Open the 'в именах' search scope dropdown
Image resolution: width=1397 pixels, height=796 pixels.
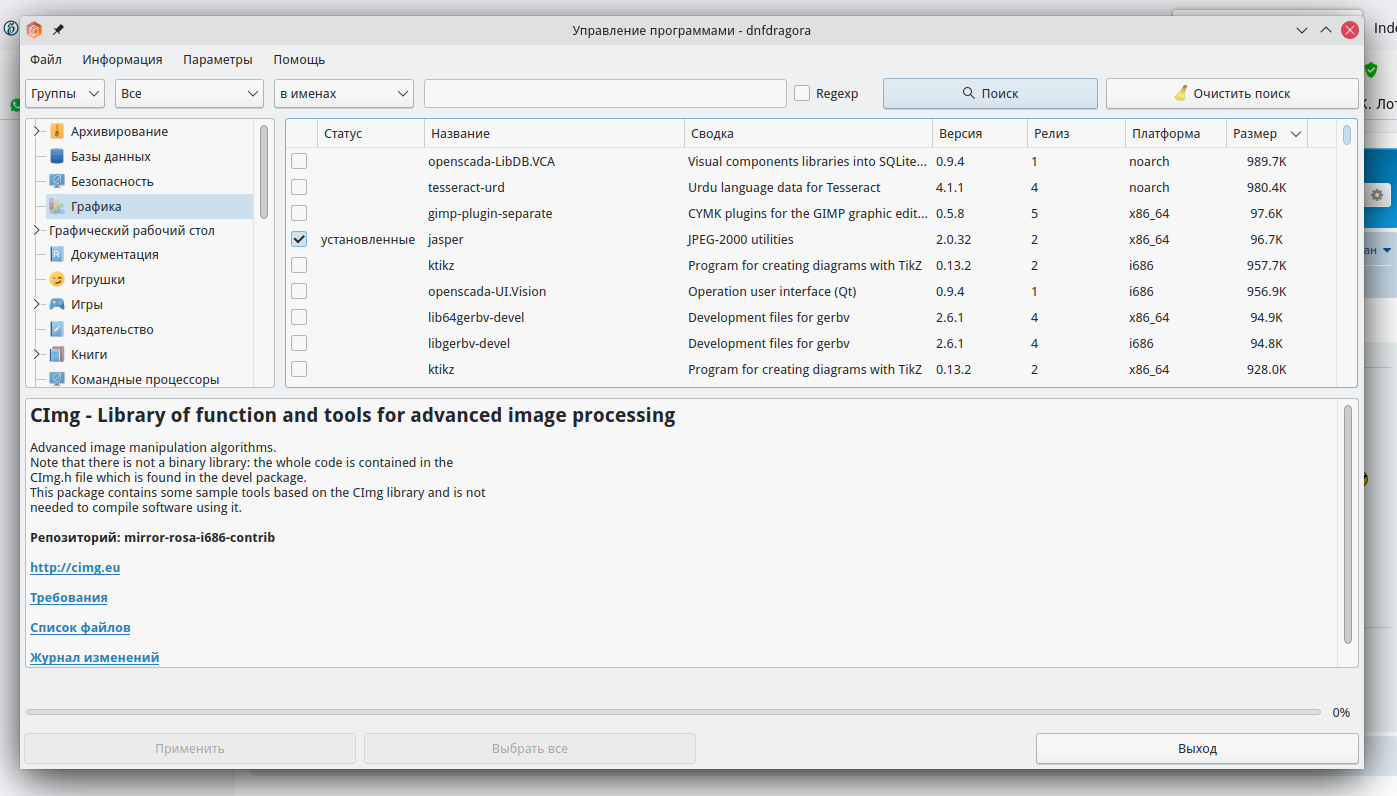click(x=344, y=93)
